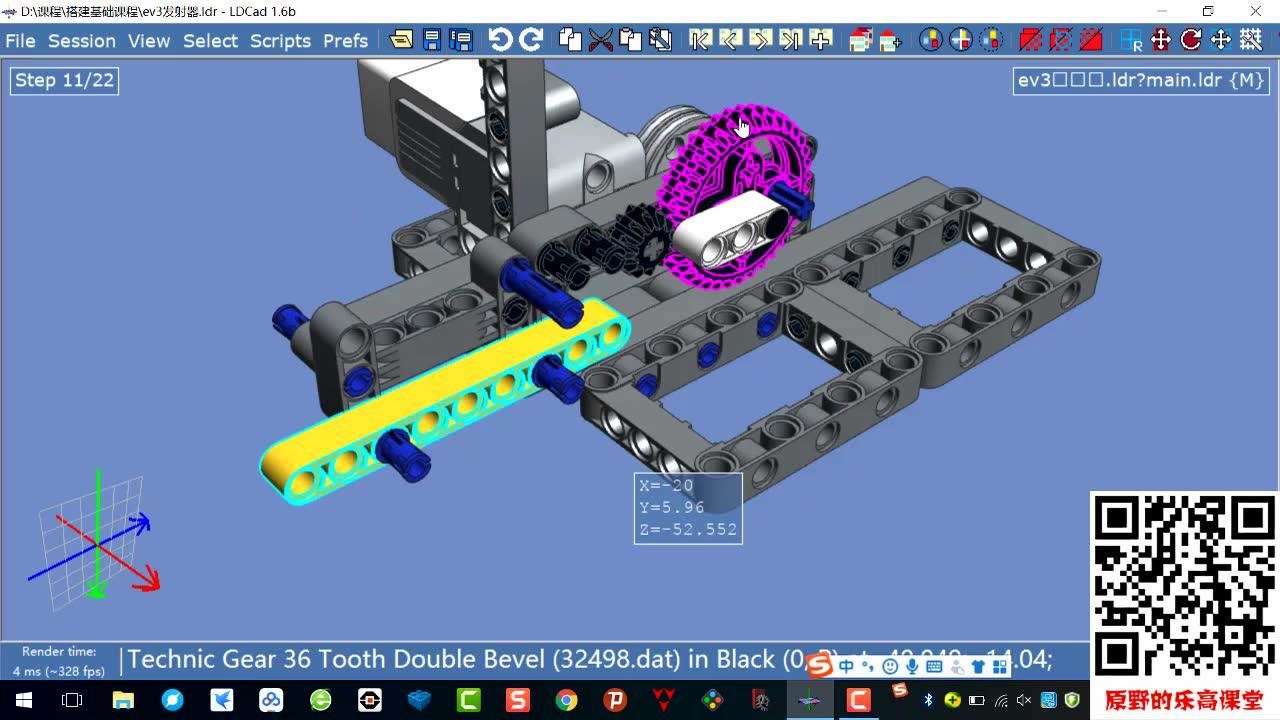This screenshot has height=720, width=1280.
Task: Click the ev3 main.ldr title button
Action: point(1139,80)
